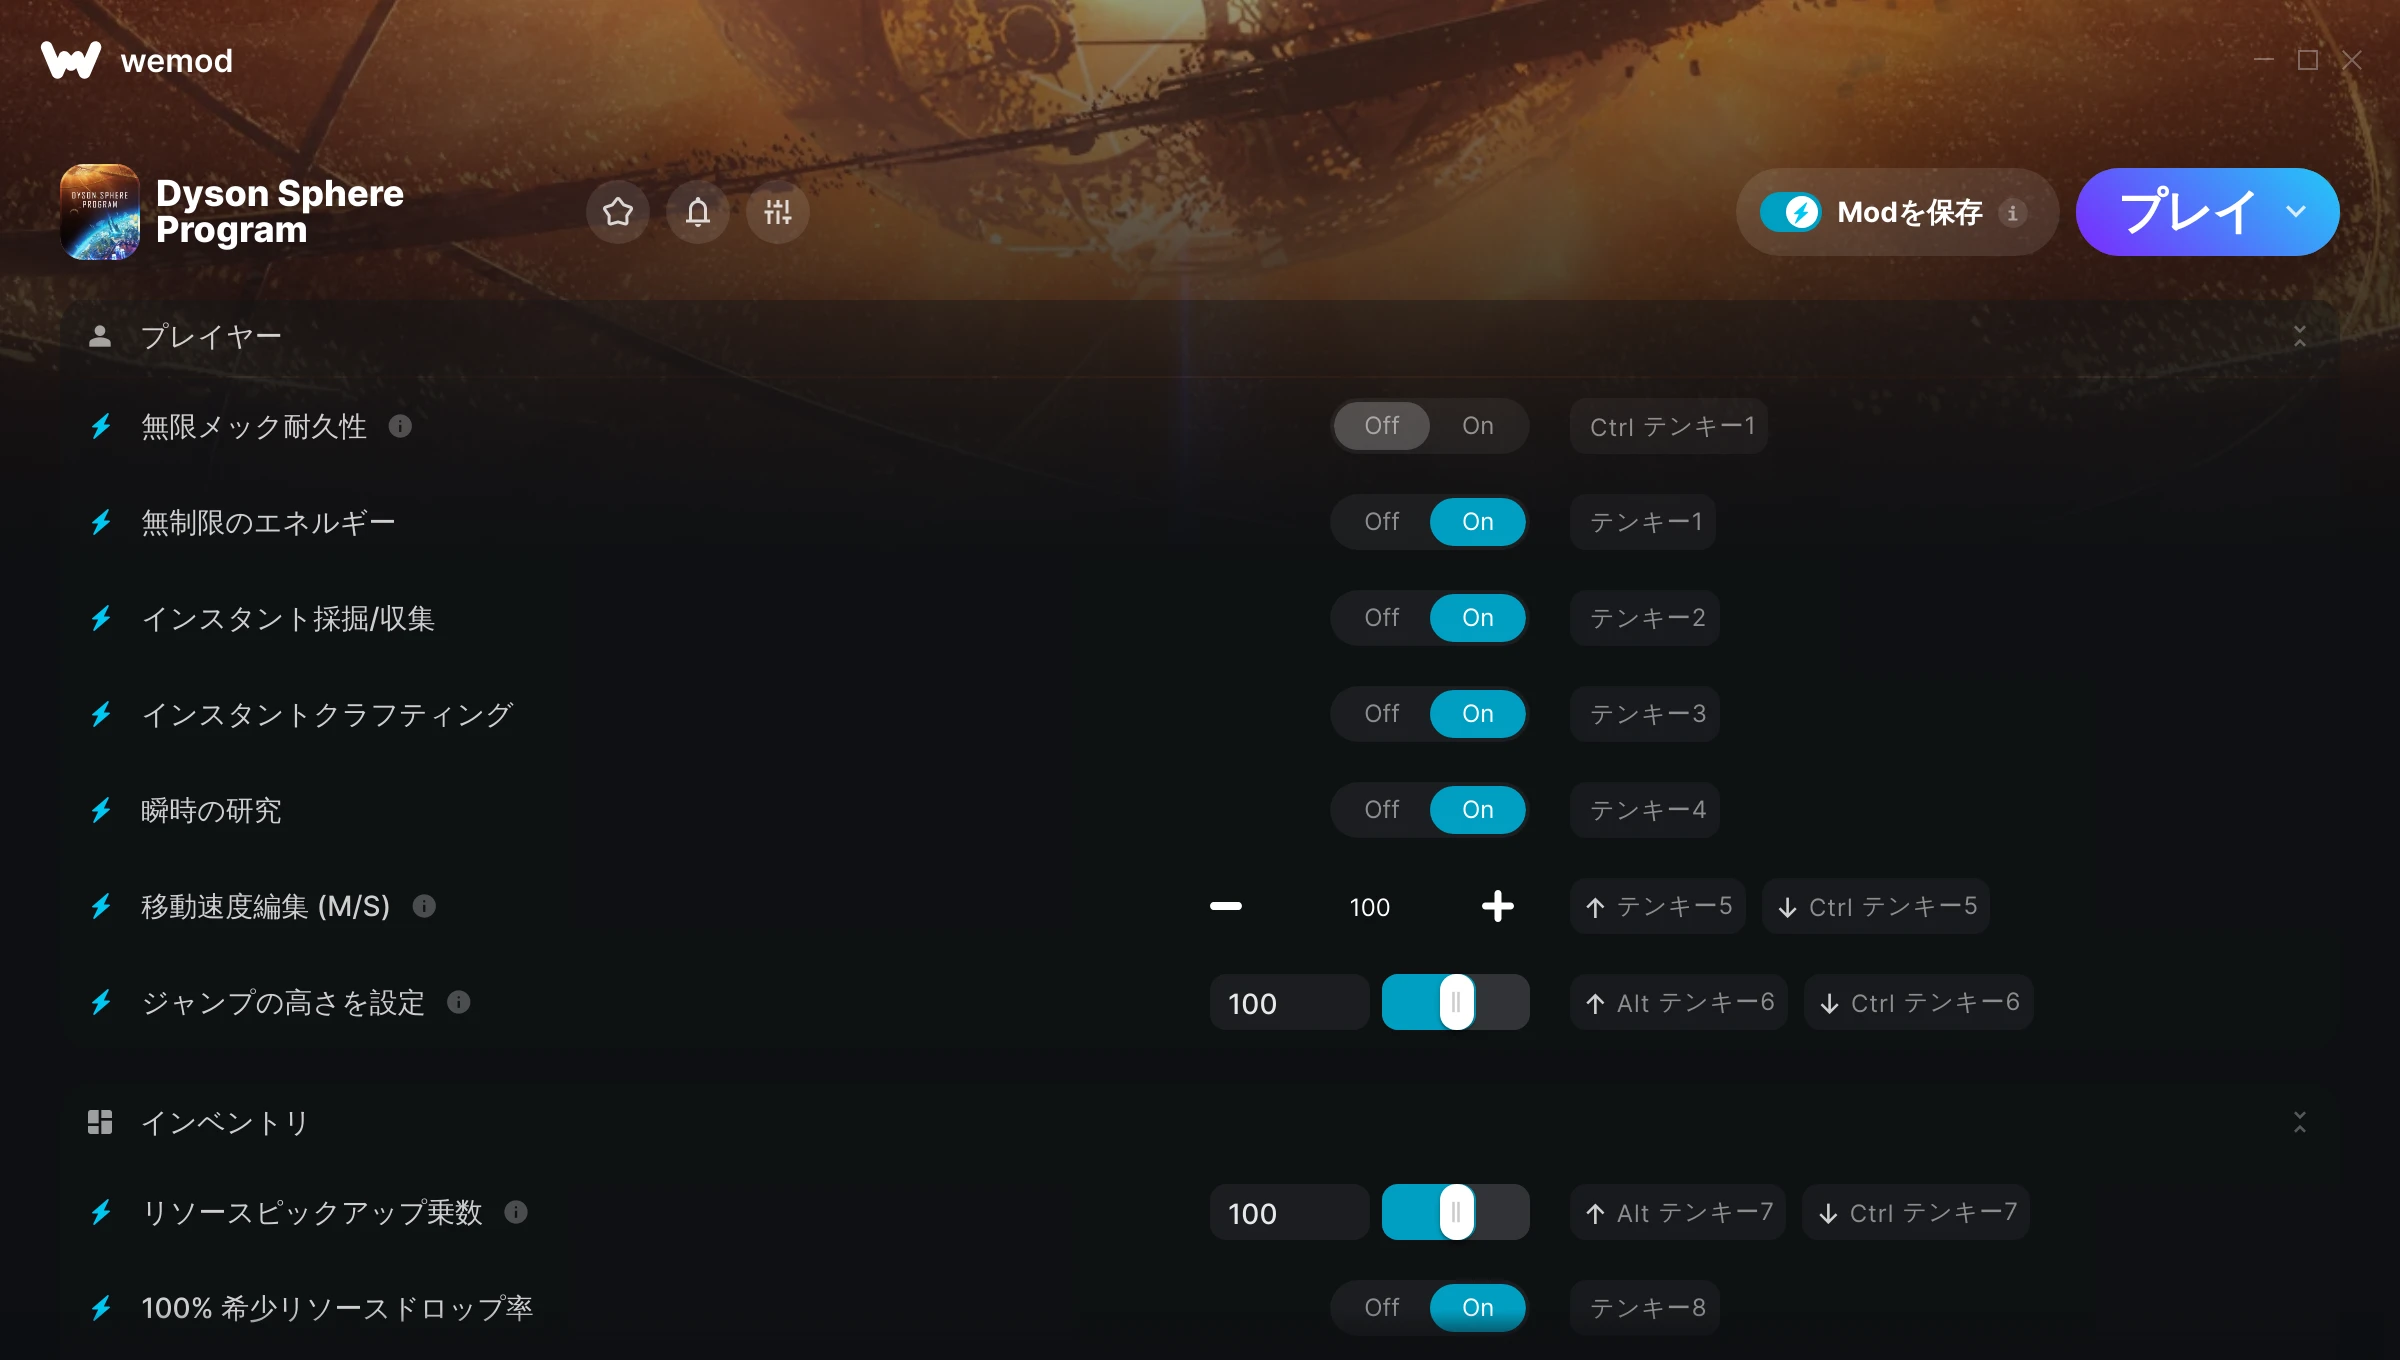
Task: Click info icon next to 無限メック耐久性
Action: click(400, 426)
